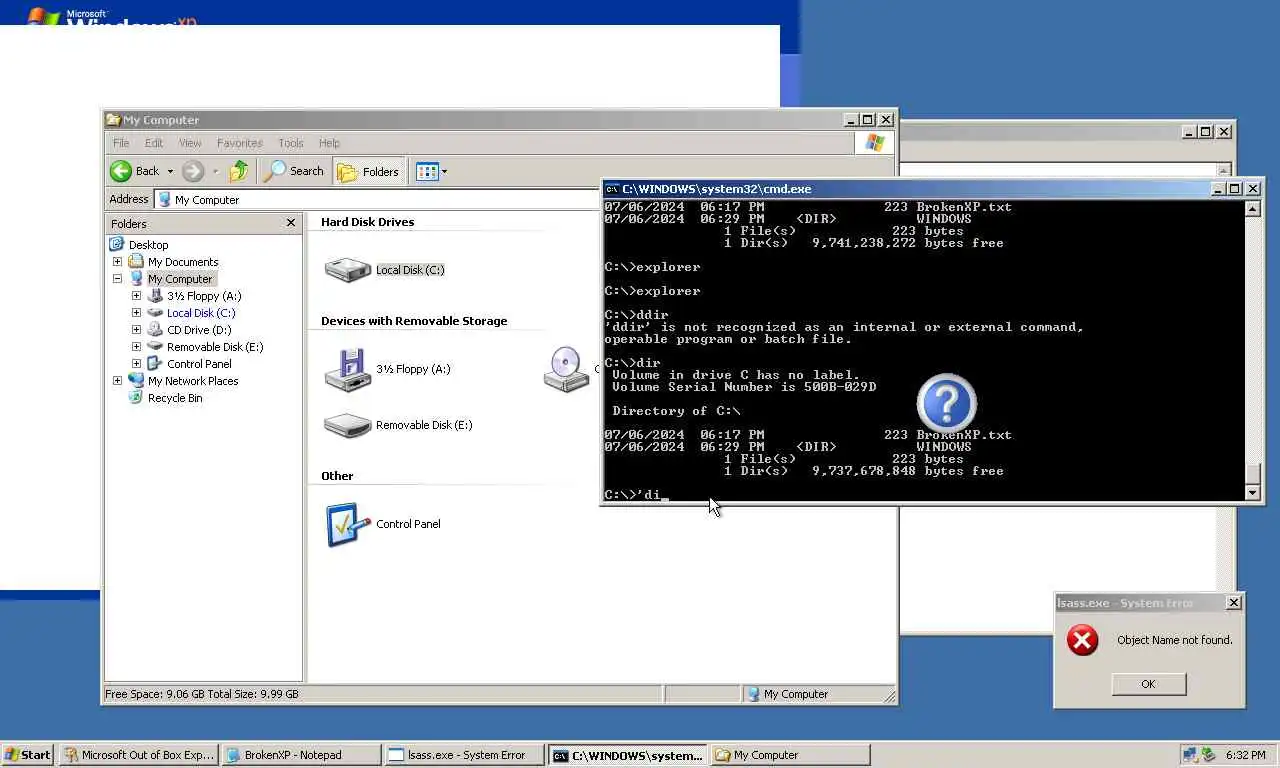Click Free Space status bar text

(202, 694)
